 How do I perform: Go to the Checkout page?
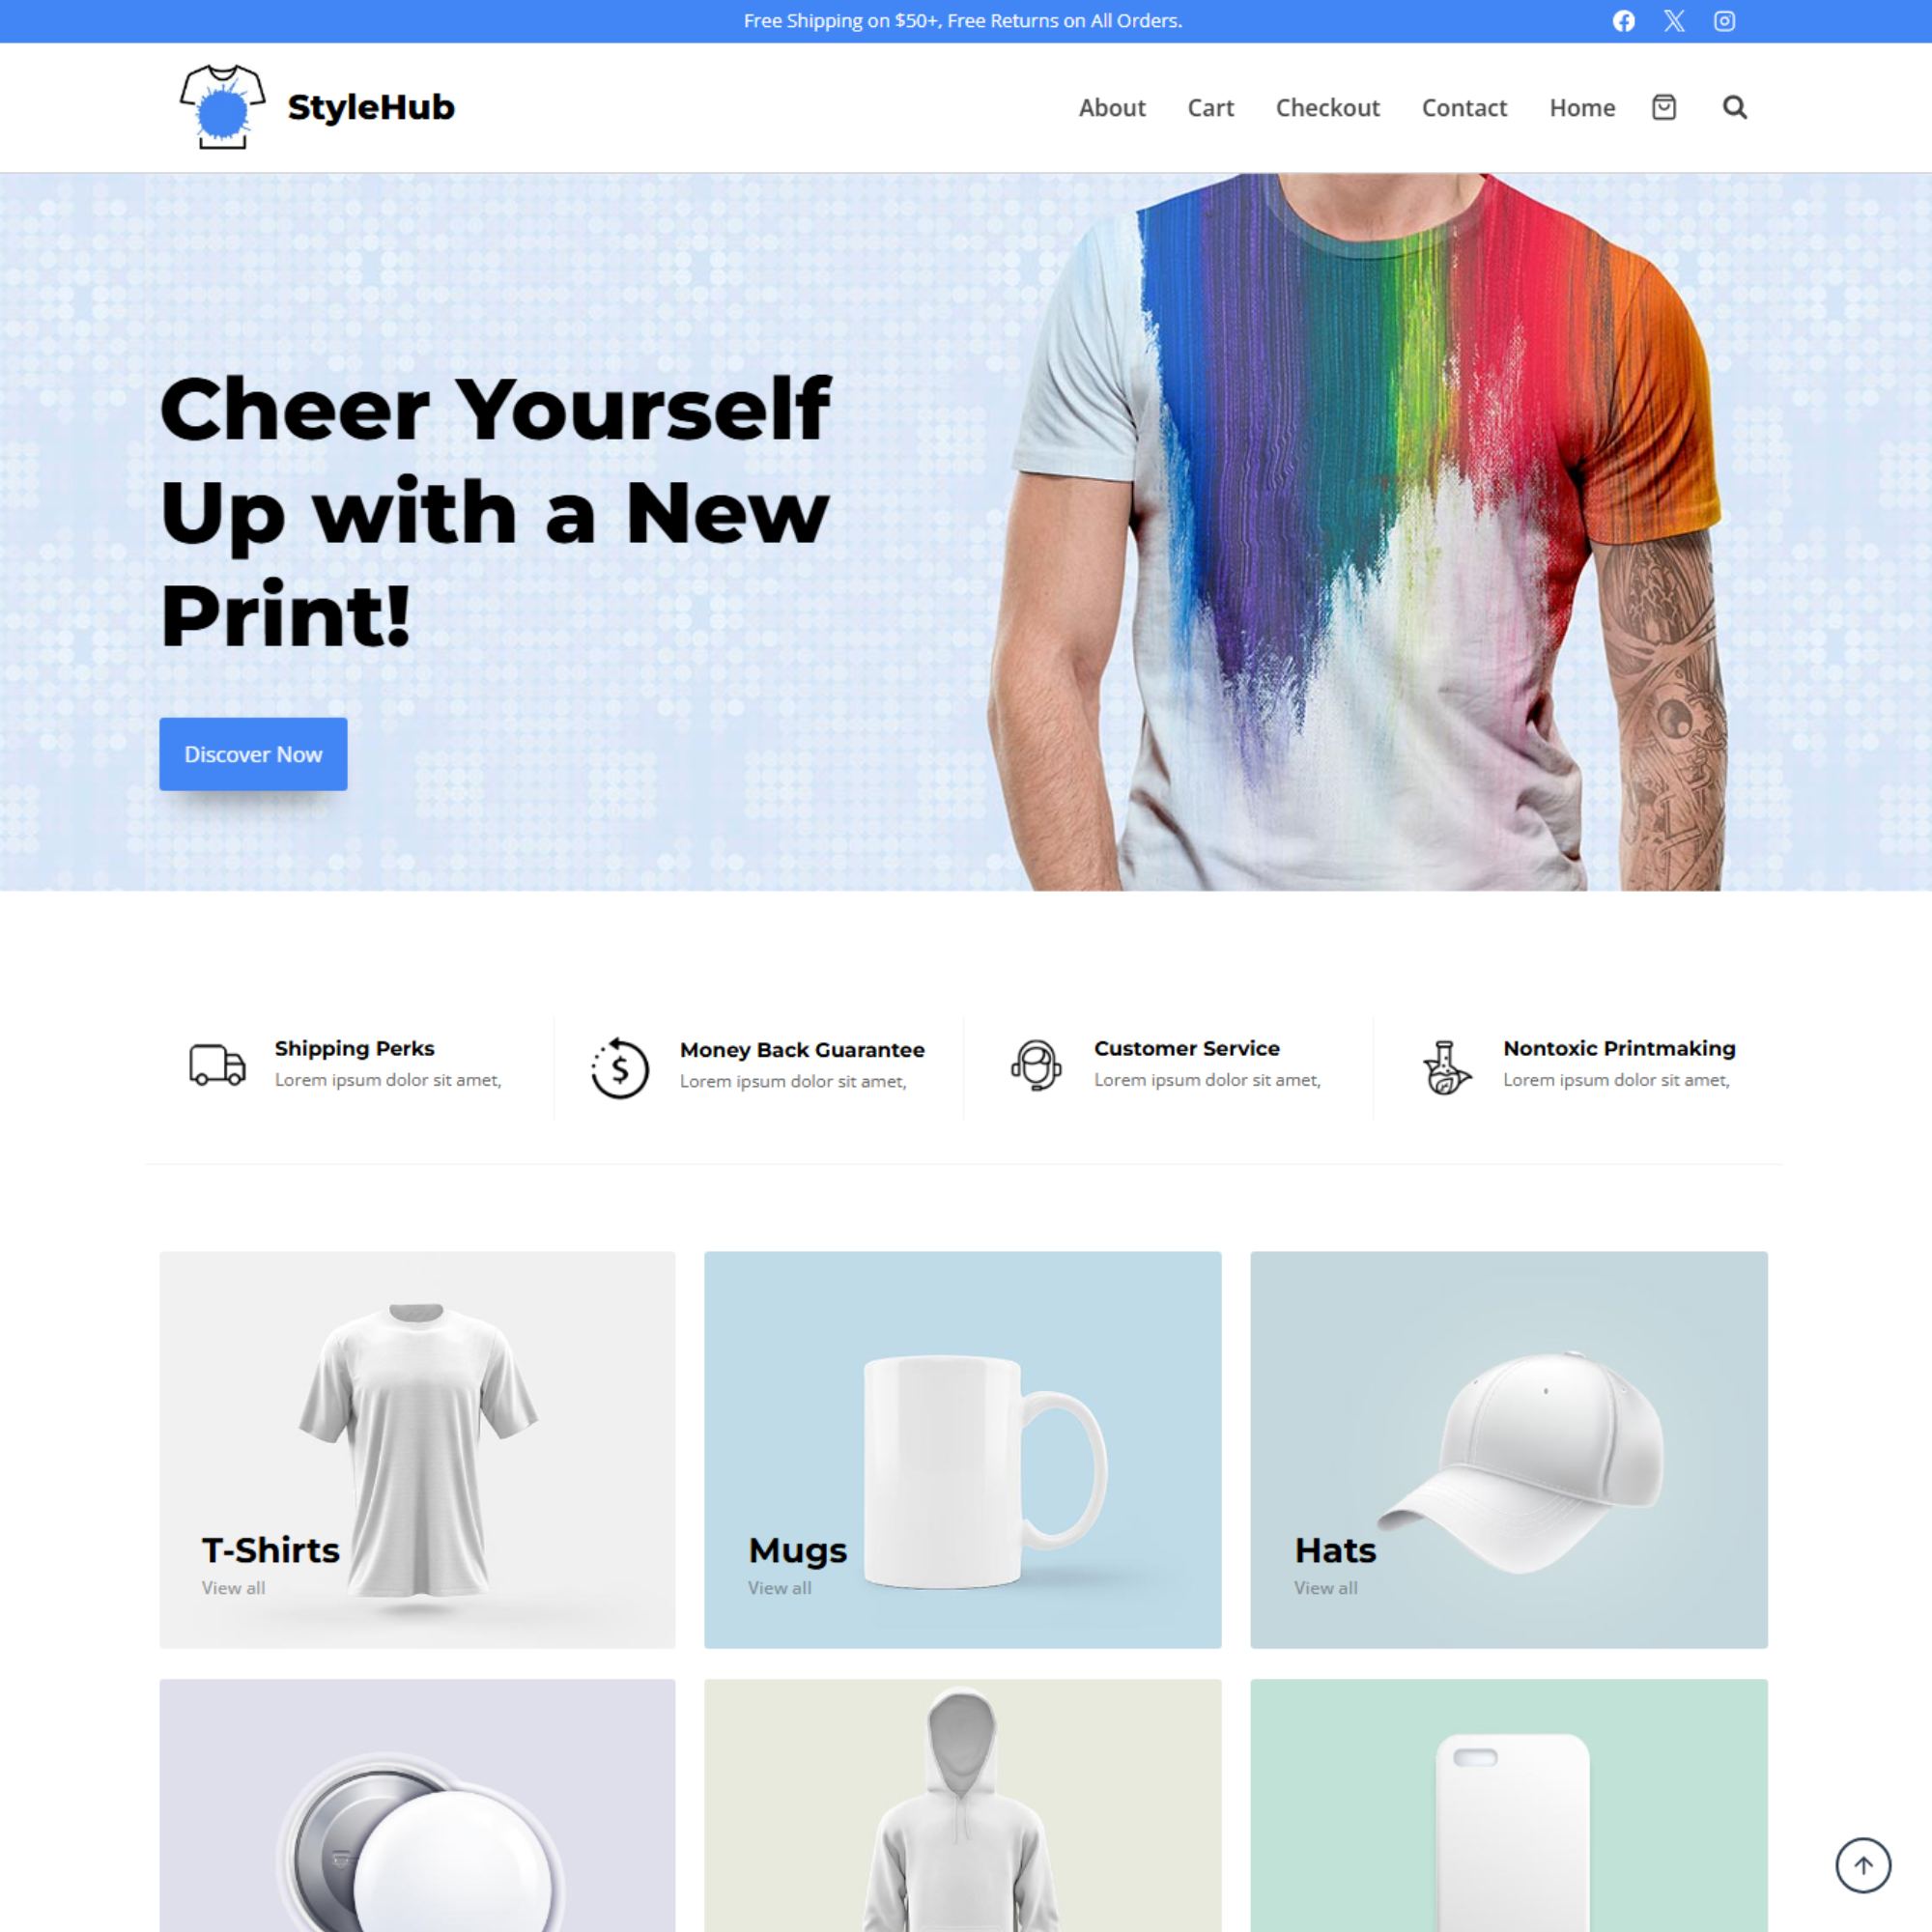(1327, 107)
